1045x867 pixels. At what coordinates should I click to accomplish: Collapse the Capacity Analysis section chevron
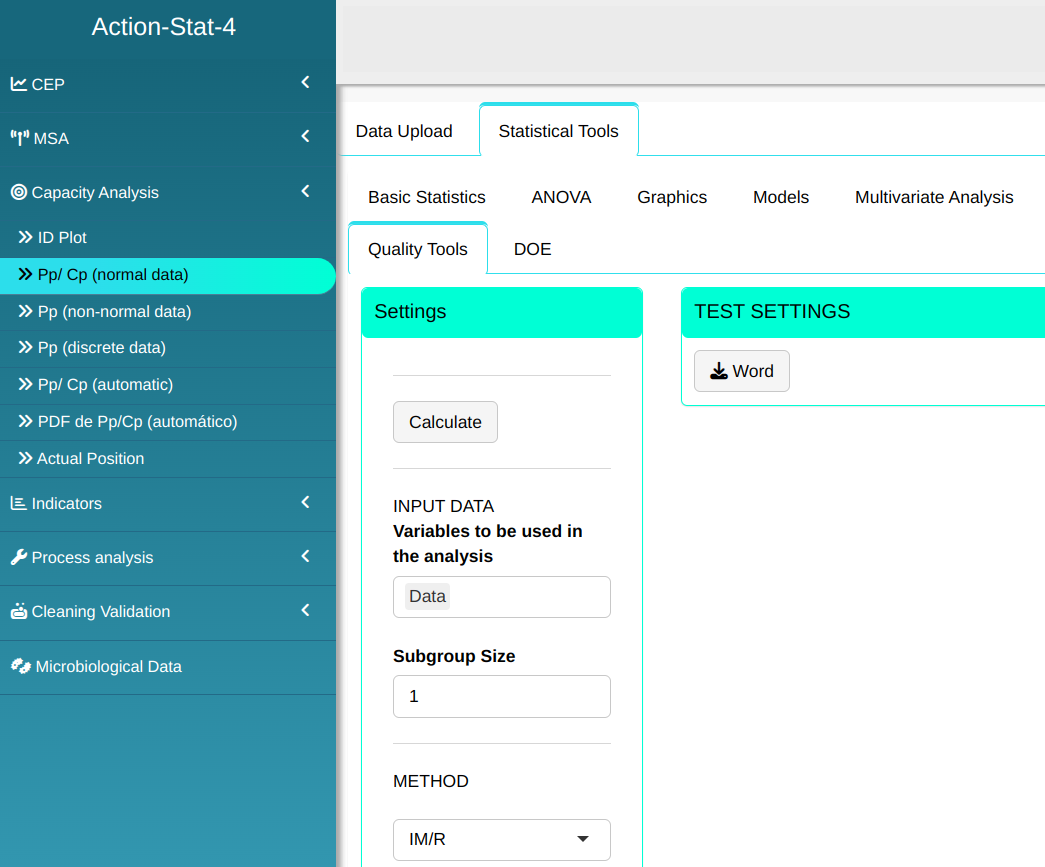[305, 191]
